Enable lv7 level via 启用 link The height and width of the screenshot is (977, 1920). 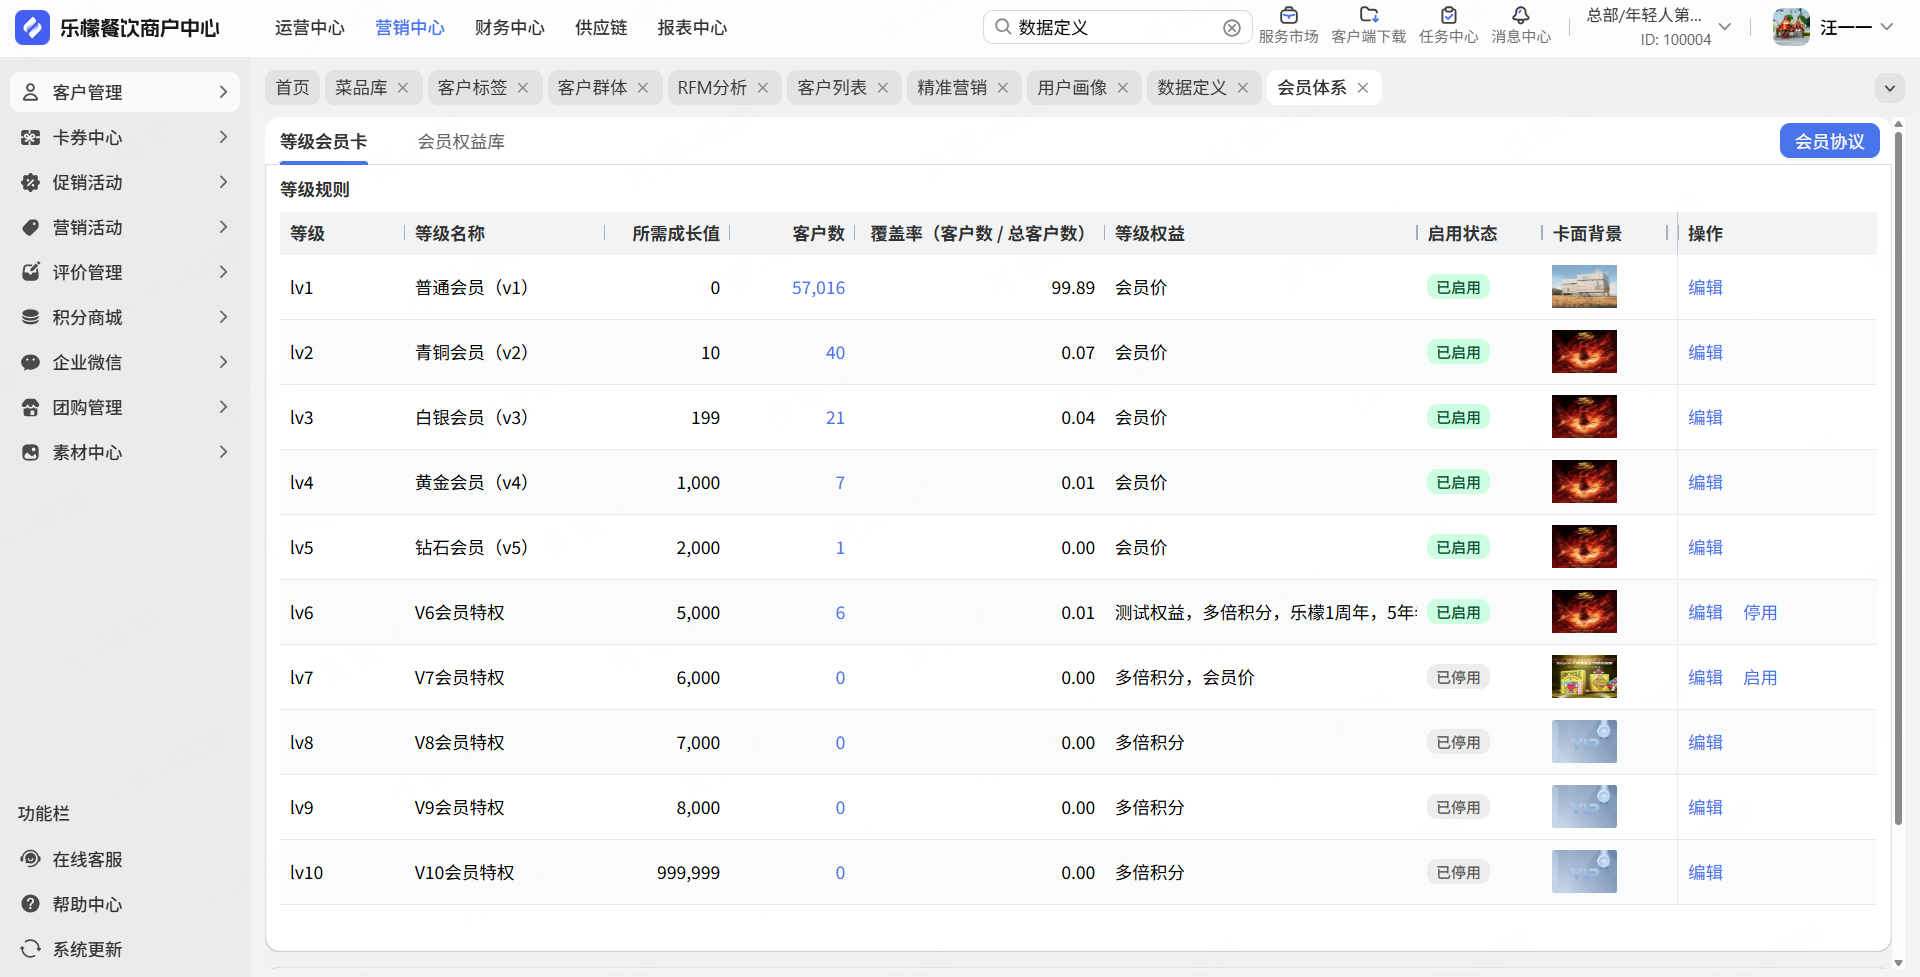point(1759,677)
